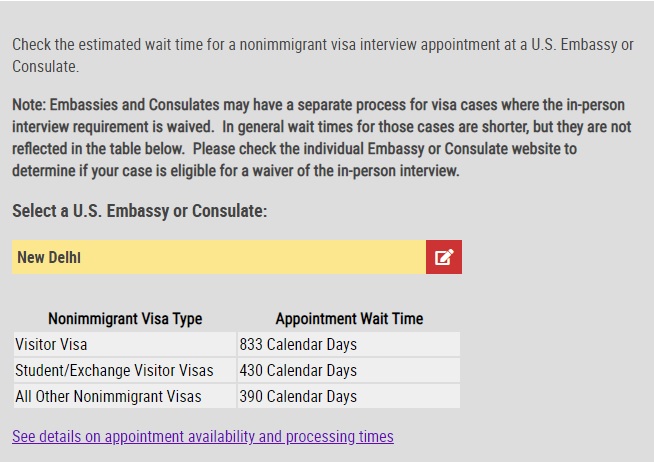Click the All Other Nonimmigrant Visas row
The width and height of the screenshot is (654, 462).
click(x=108, y=397)
